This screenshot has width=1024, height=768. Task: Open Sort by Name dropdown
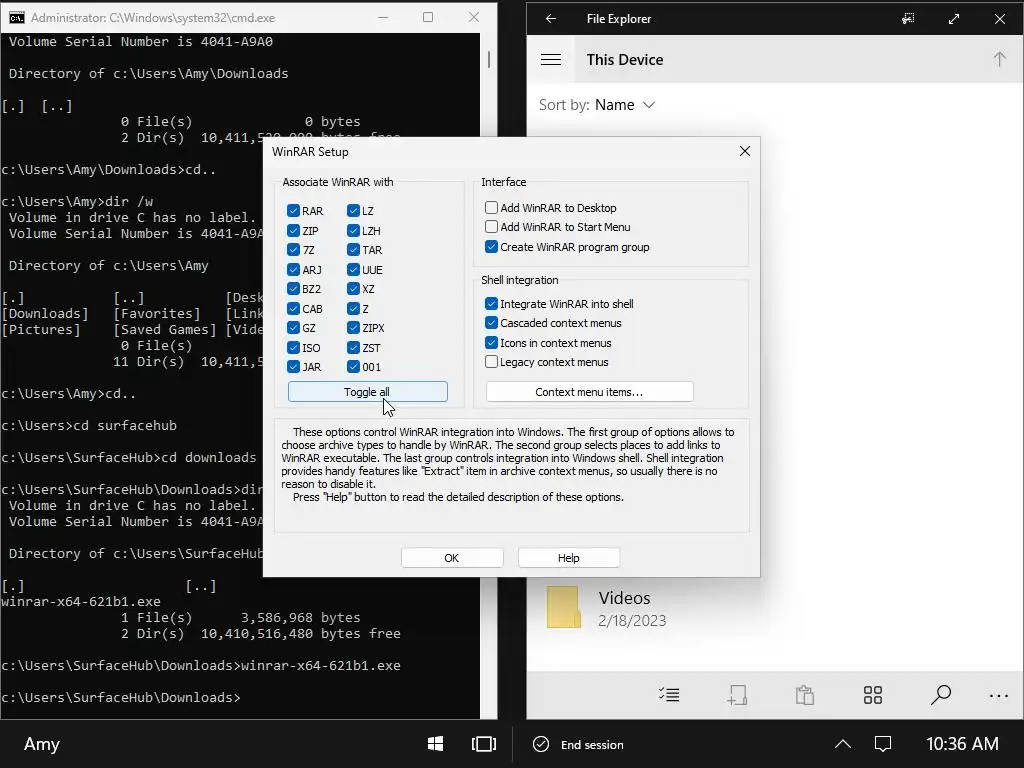[596, 105]
